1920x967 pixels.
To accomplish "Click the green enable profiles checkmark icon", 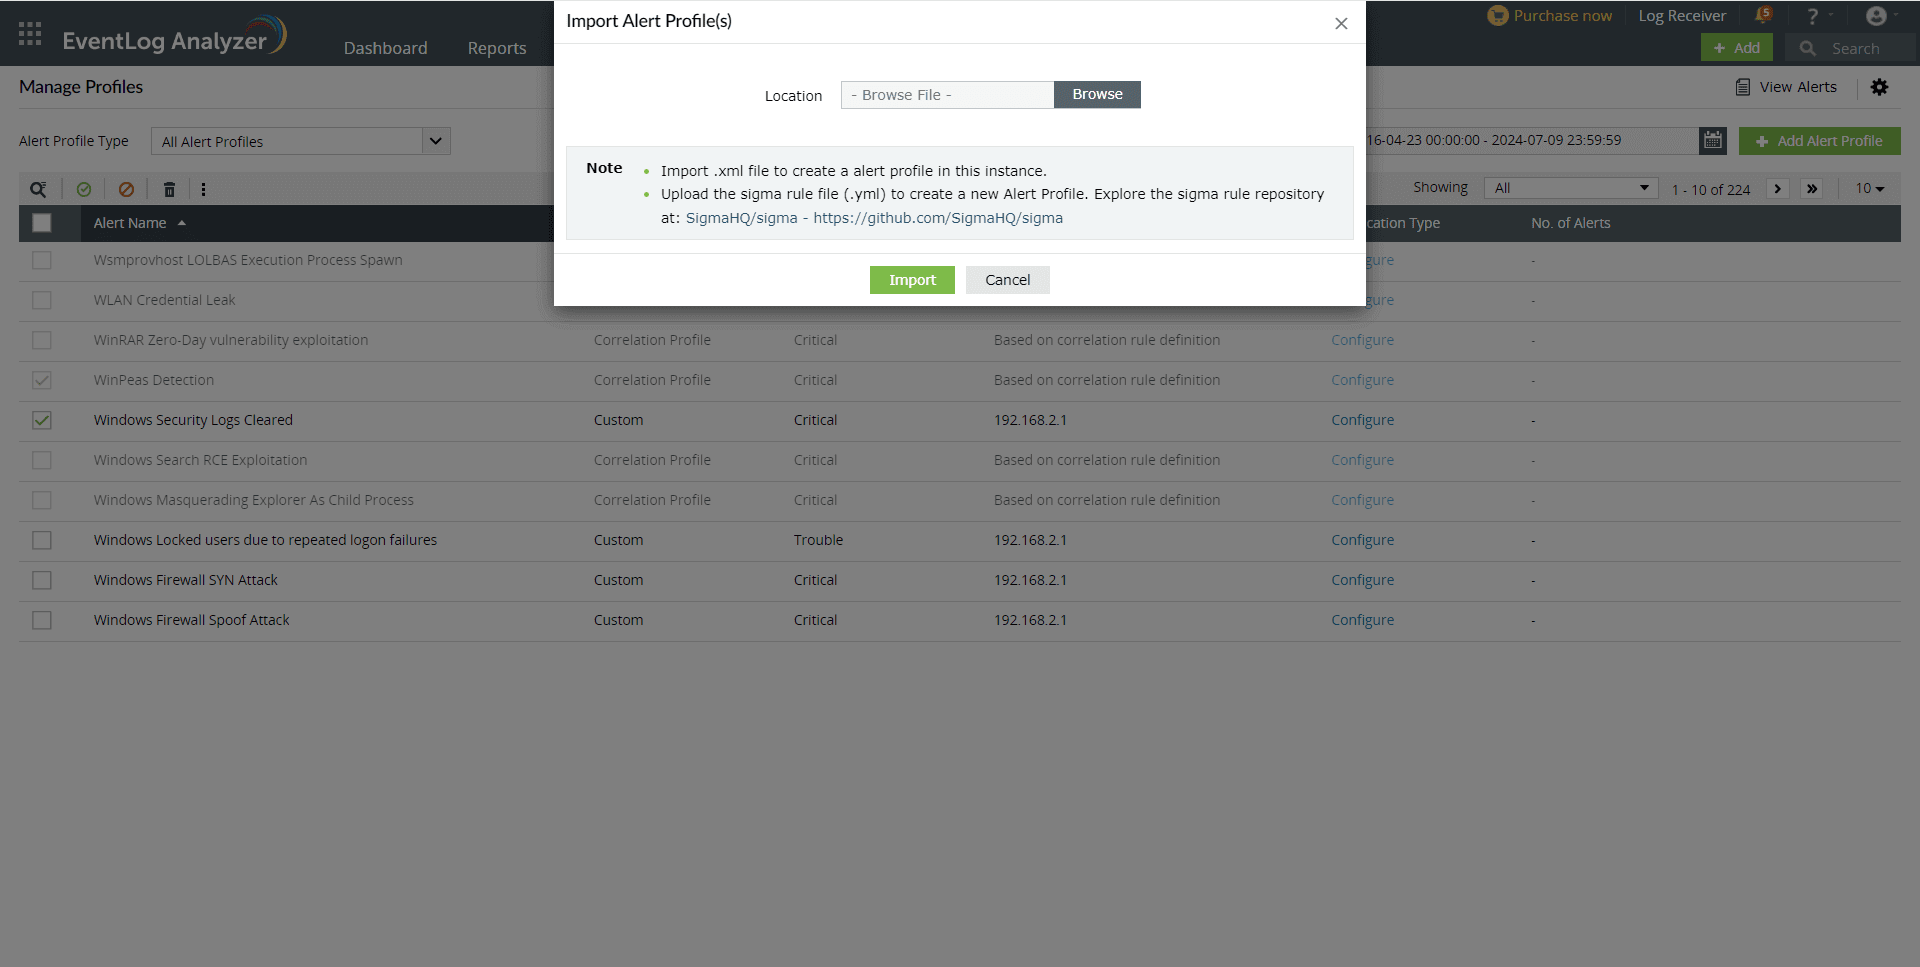I will 84,189.
